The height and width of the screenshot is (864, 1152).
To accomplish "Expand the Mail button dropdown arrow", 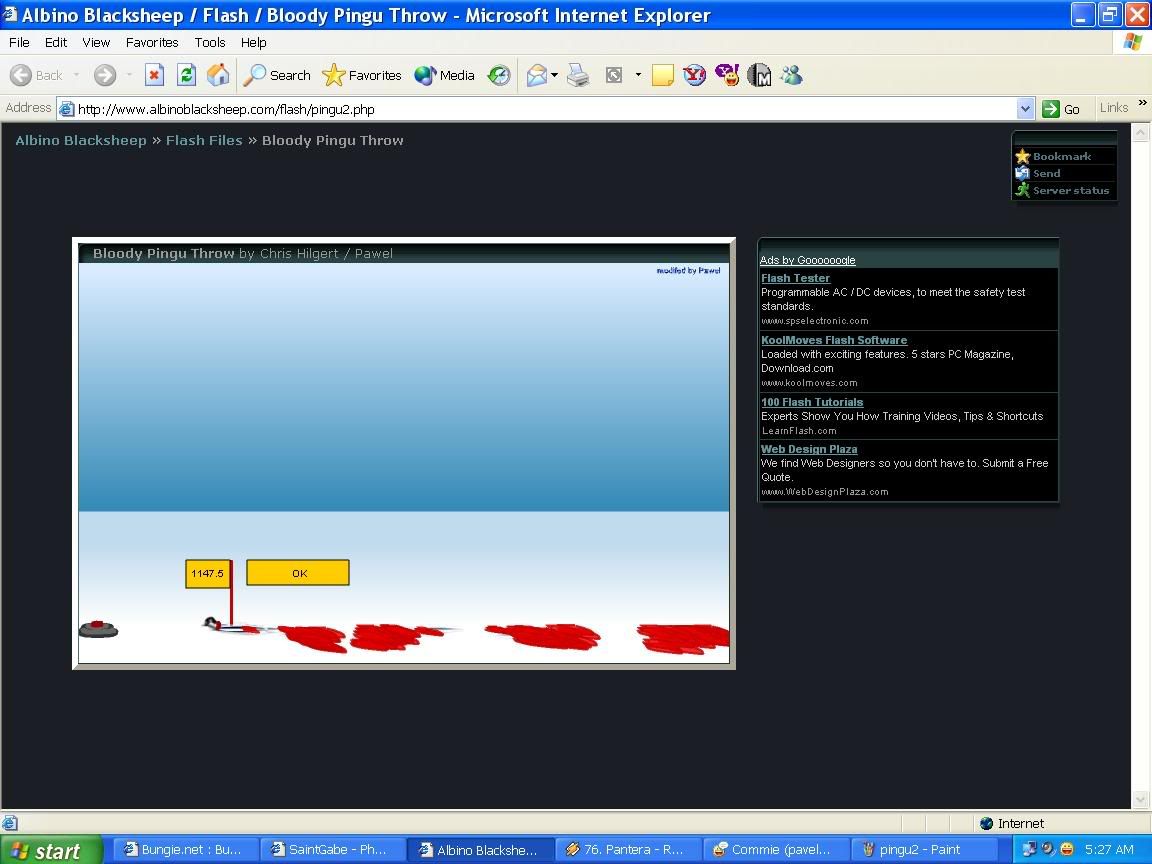I will (554, 75).
